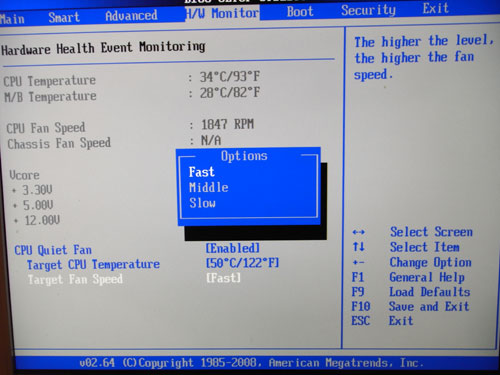Viewport: 500px width, 375px height.
Task: Open the Target Fan Speed Fast value
Action: point(223,278)
